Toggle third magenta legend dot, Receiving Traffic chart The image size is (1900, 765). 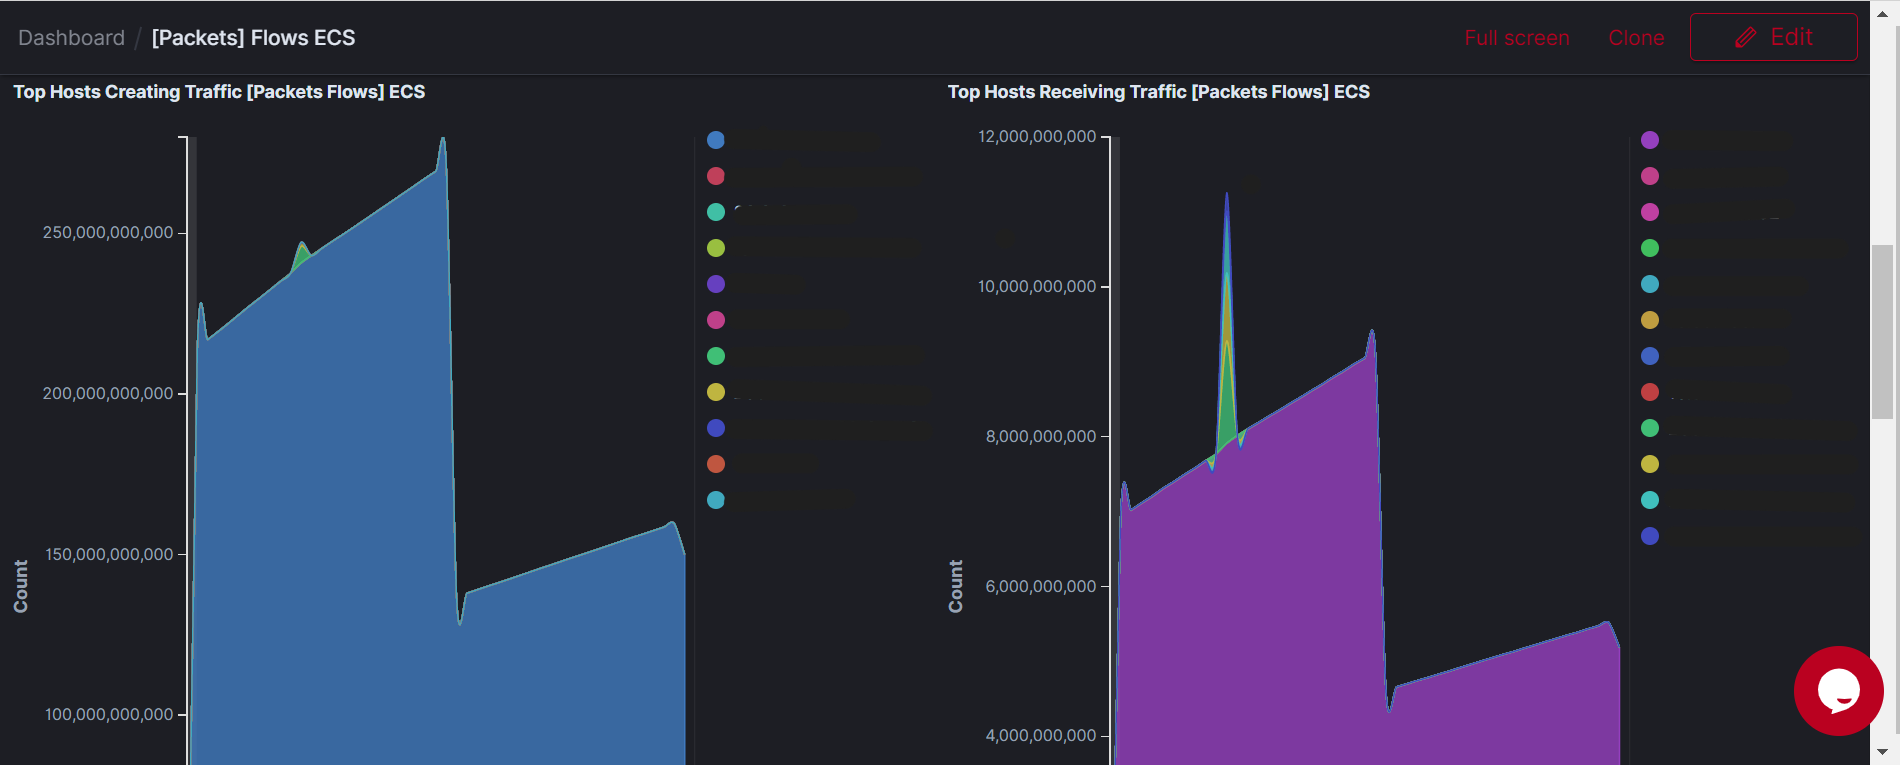click(1650, 212)
